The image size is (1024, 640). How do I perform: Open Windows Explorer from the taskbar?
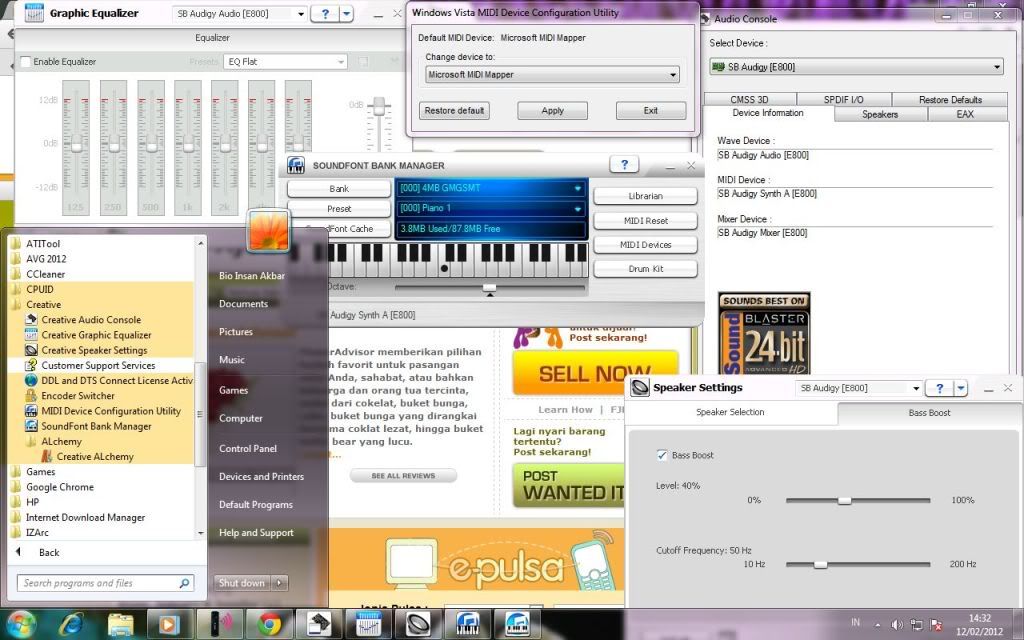point(120,624)
